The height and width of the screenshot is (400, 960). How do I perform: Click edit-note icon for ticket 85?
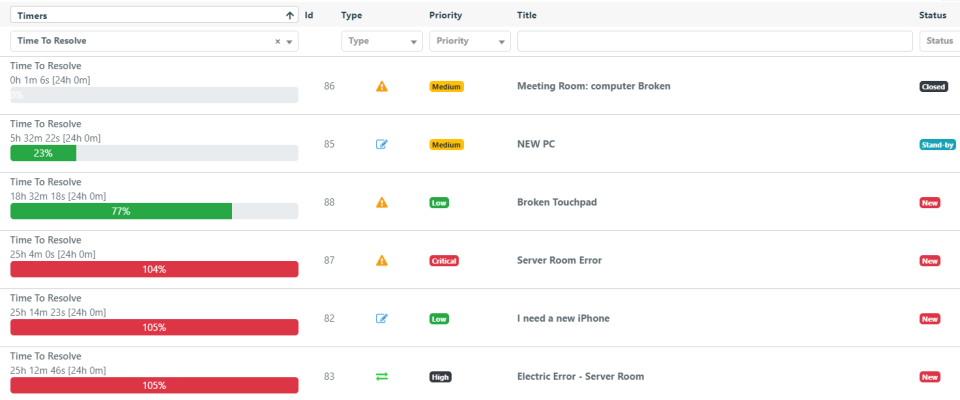click(x=381, y=145)
